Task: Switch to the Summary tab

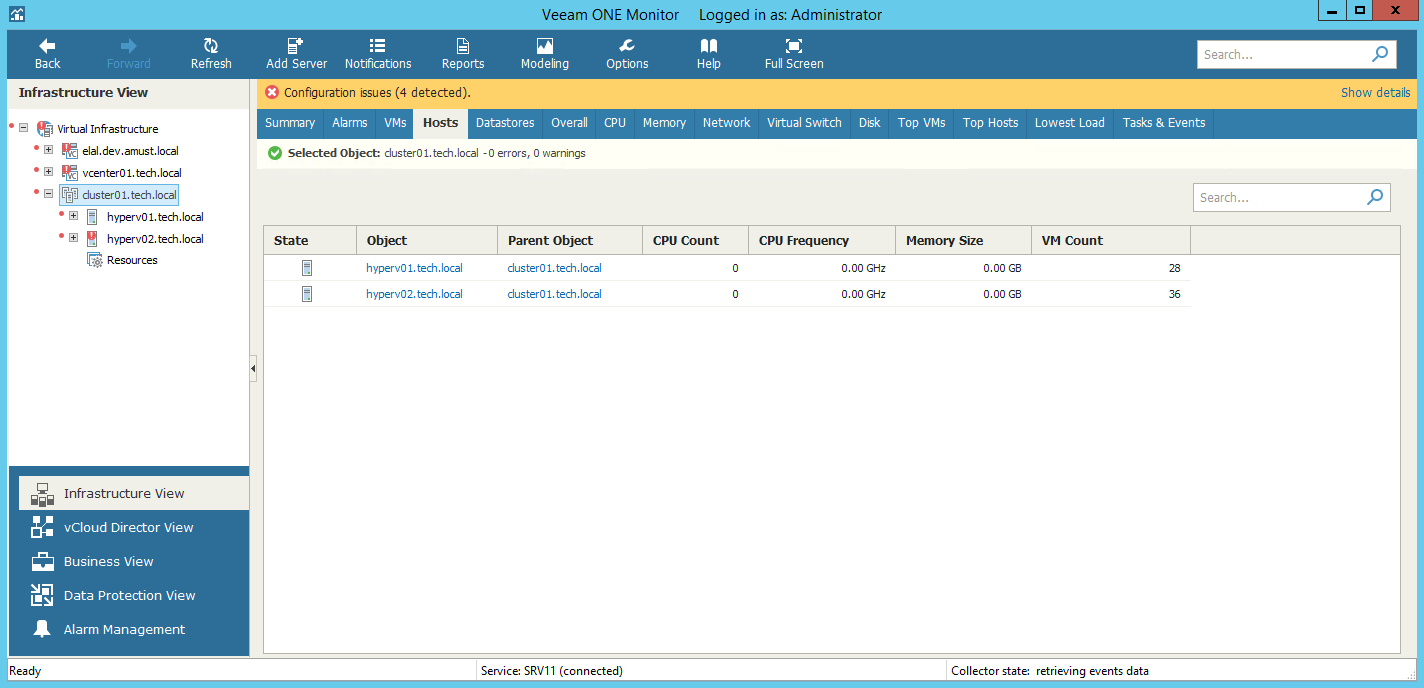Action: (x=290, y=123)
